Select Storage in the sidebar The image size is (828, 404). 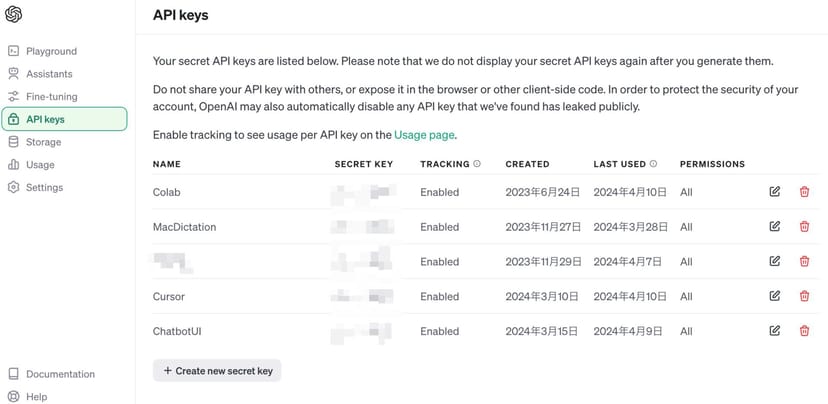coord(44,142)
